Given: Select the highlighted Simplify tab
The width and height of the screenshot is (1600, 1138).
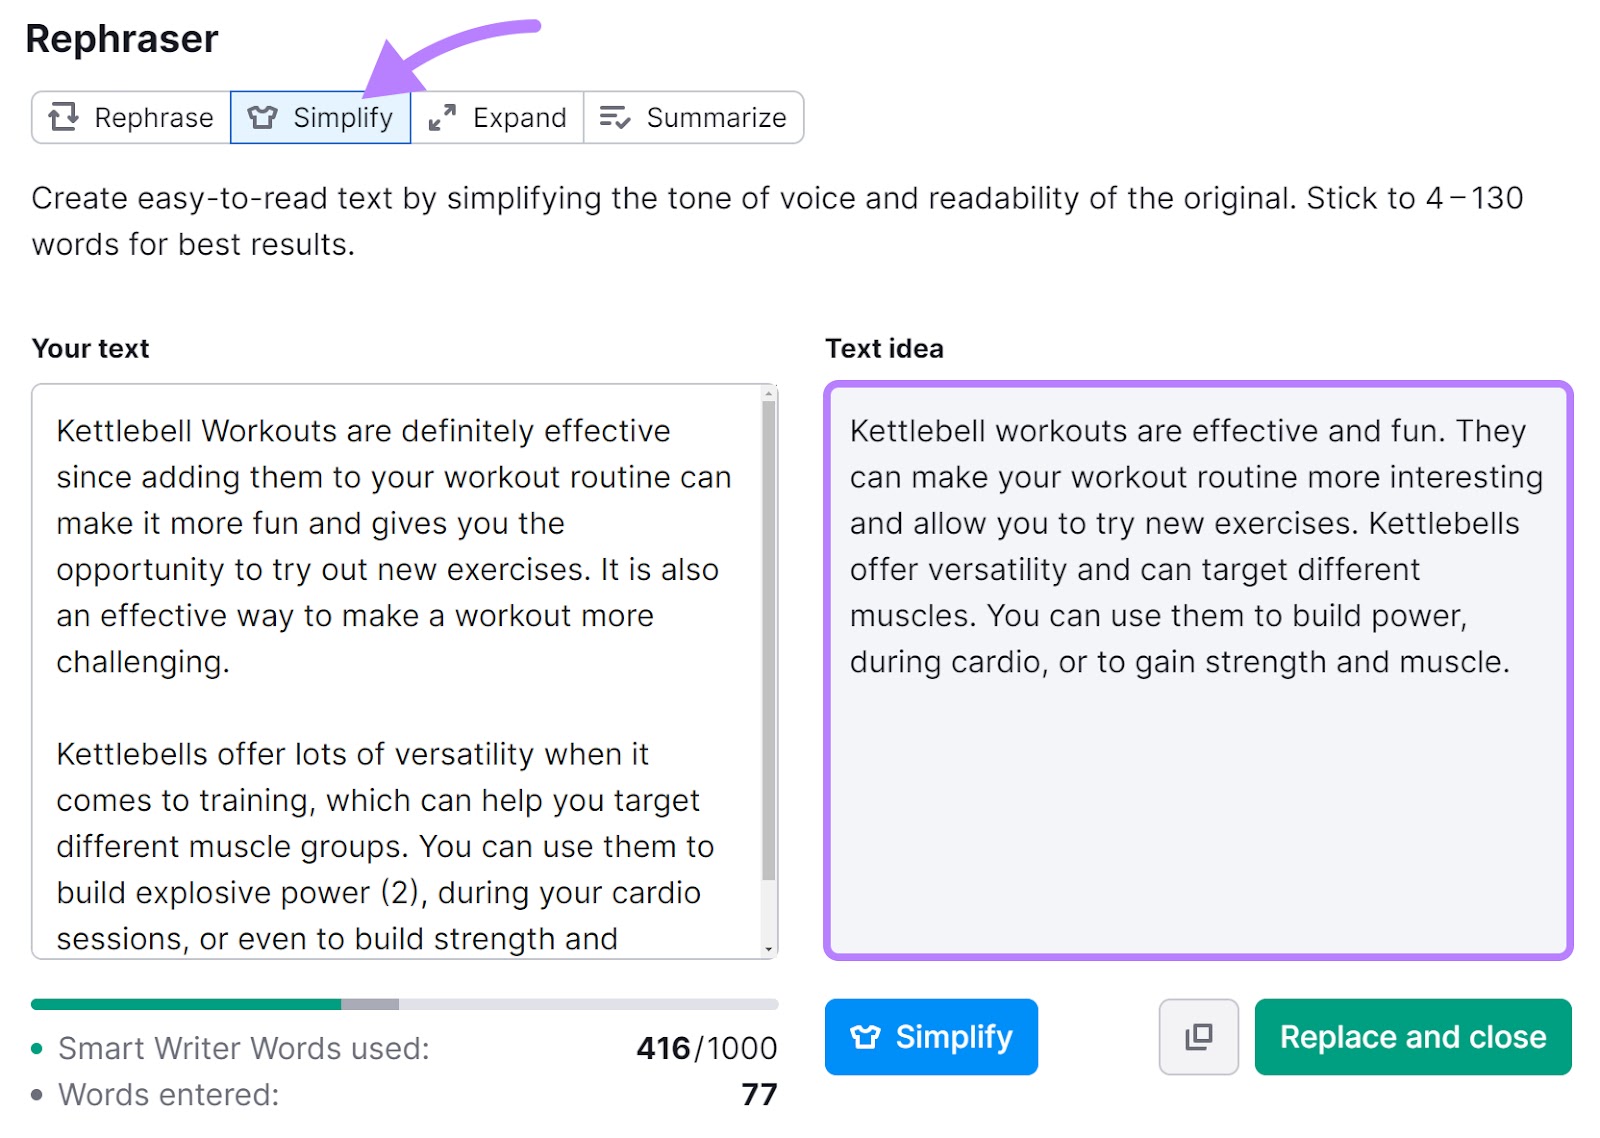Looking at the screenshot, I should [320, 117].
